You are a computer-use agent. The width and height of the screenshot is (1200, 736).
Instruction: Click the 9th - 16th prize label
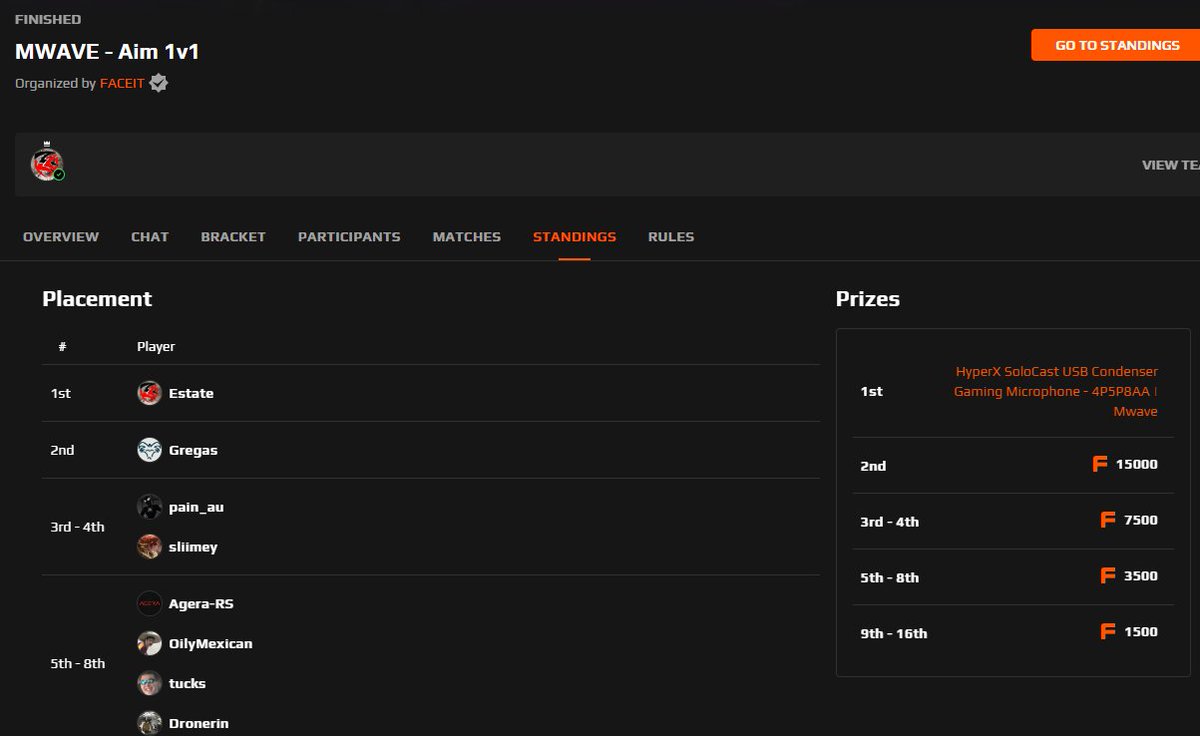(x=894, y=634)
